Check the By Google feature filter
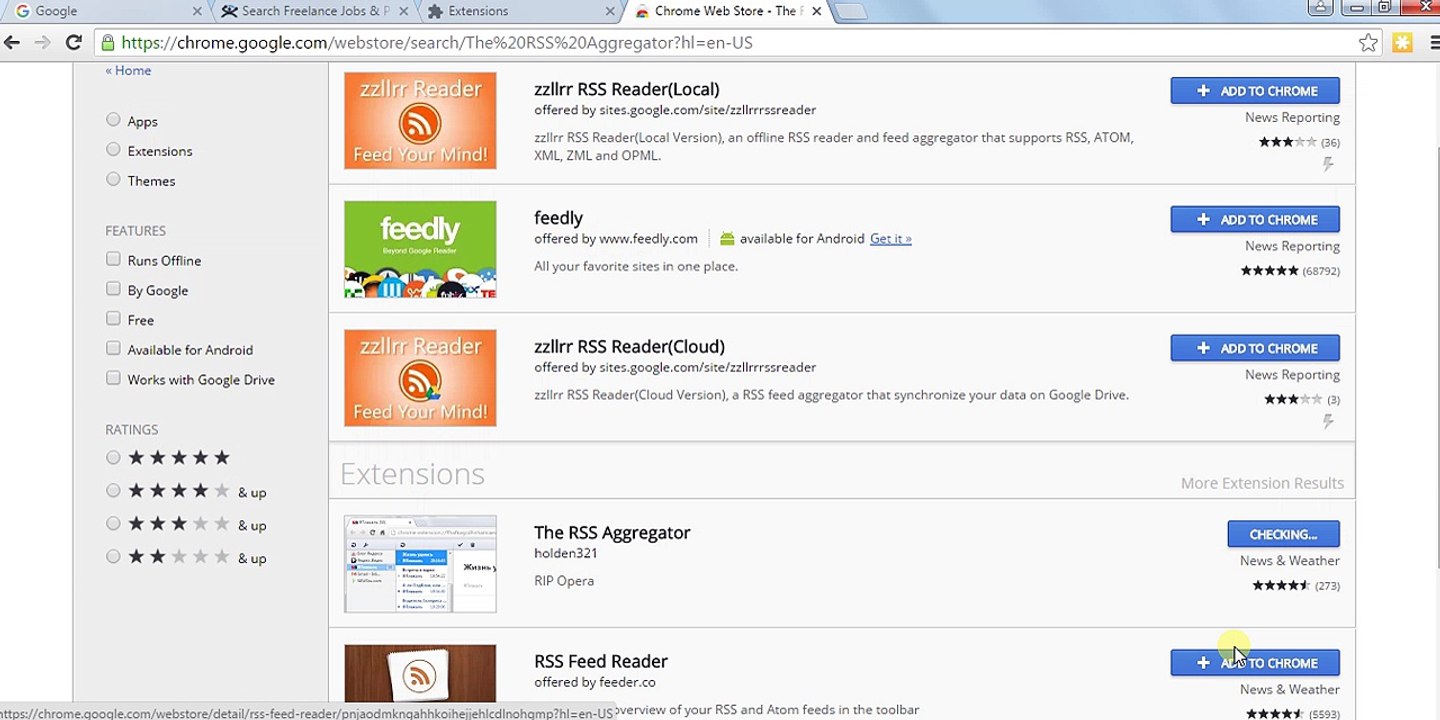Image resolution: width=1440 pixels, height=720 pixels. tap(113, 289)
